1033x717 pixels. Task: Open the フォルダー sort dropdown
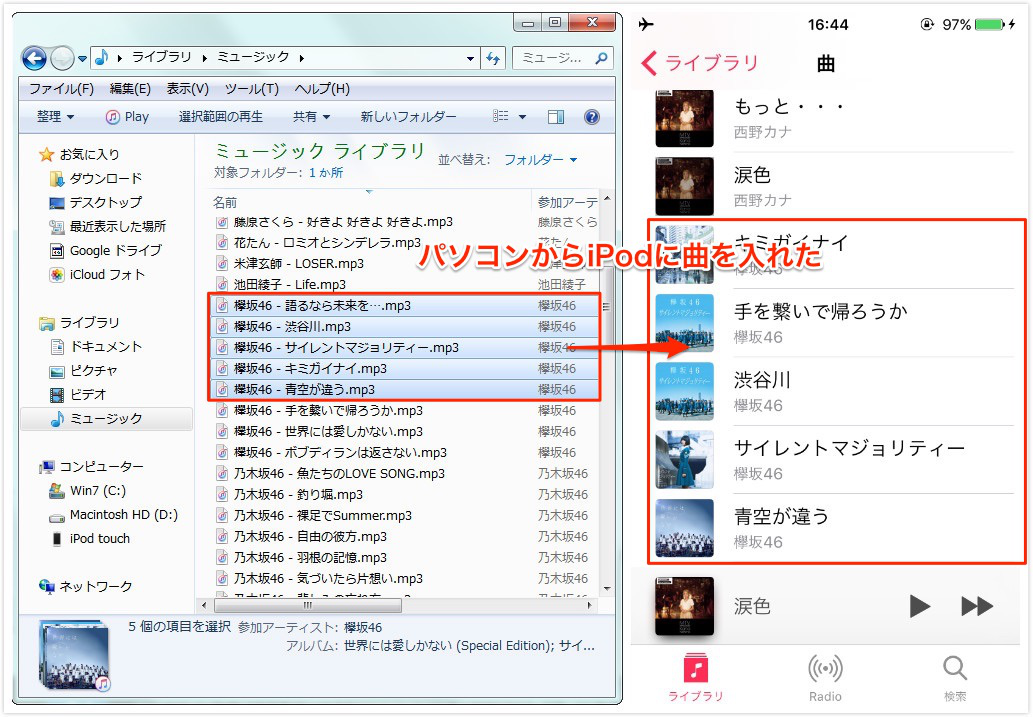540,159
